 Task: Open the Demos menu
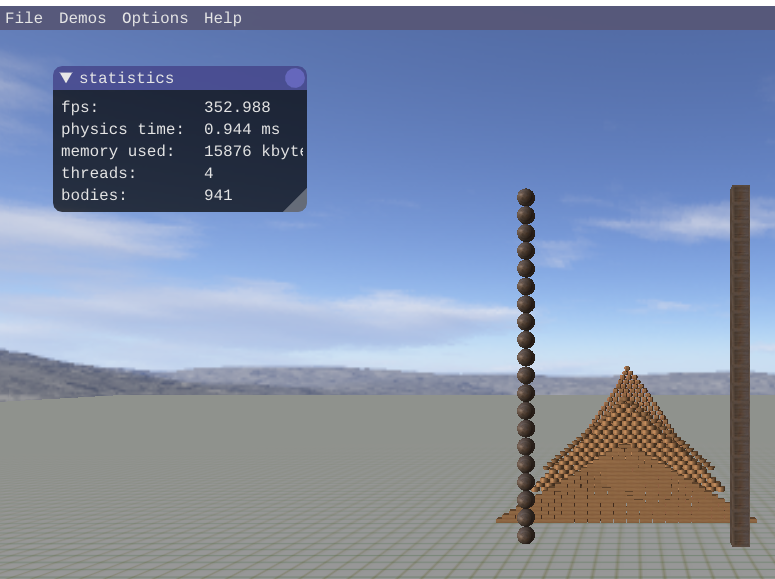[82, 18]
